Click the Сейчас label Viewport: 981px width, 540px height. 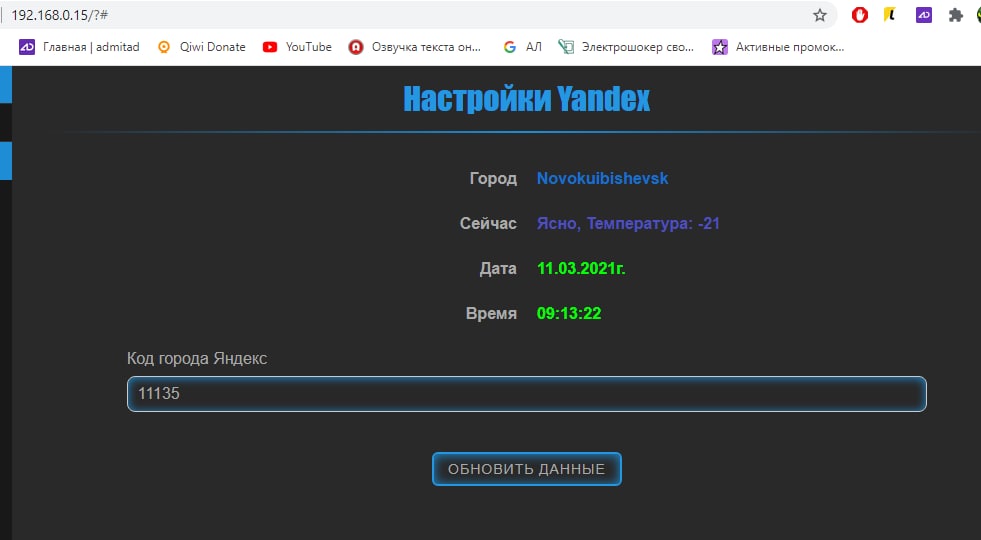pos(488,223)
